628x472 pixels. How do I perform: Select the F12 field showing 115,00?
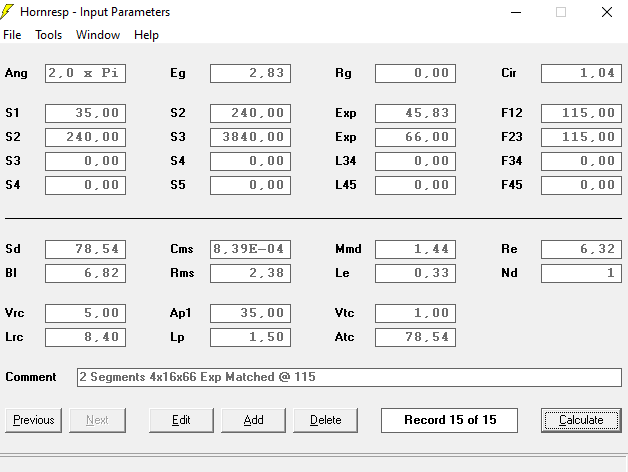point(581,113)
